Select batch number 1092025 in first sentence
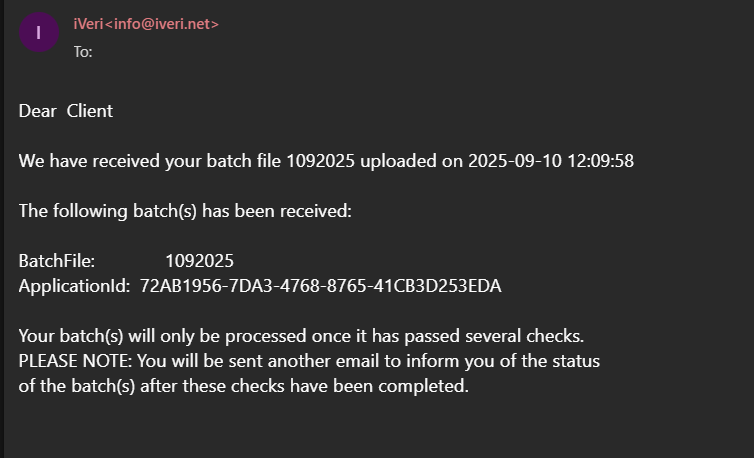The width and height of the screenshot is (754, 458). (321, 161)
